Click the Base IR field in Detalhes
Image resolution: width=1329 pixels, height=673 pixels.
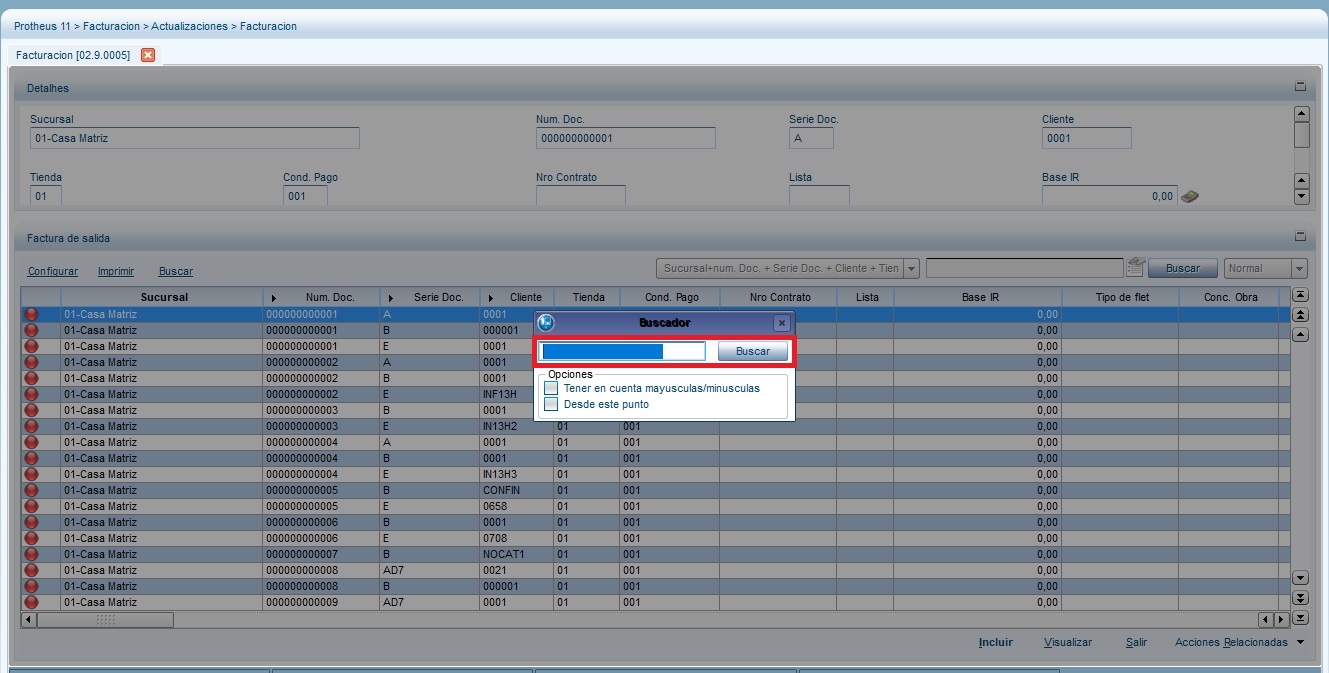(1109, 196)
